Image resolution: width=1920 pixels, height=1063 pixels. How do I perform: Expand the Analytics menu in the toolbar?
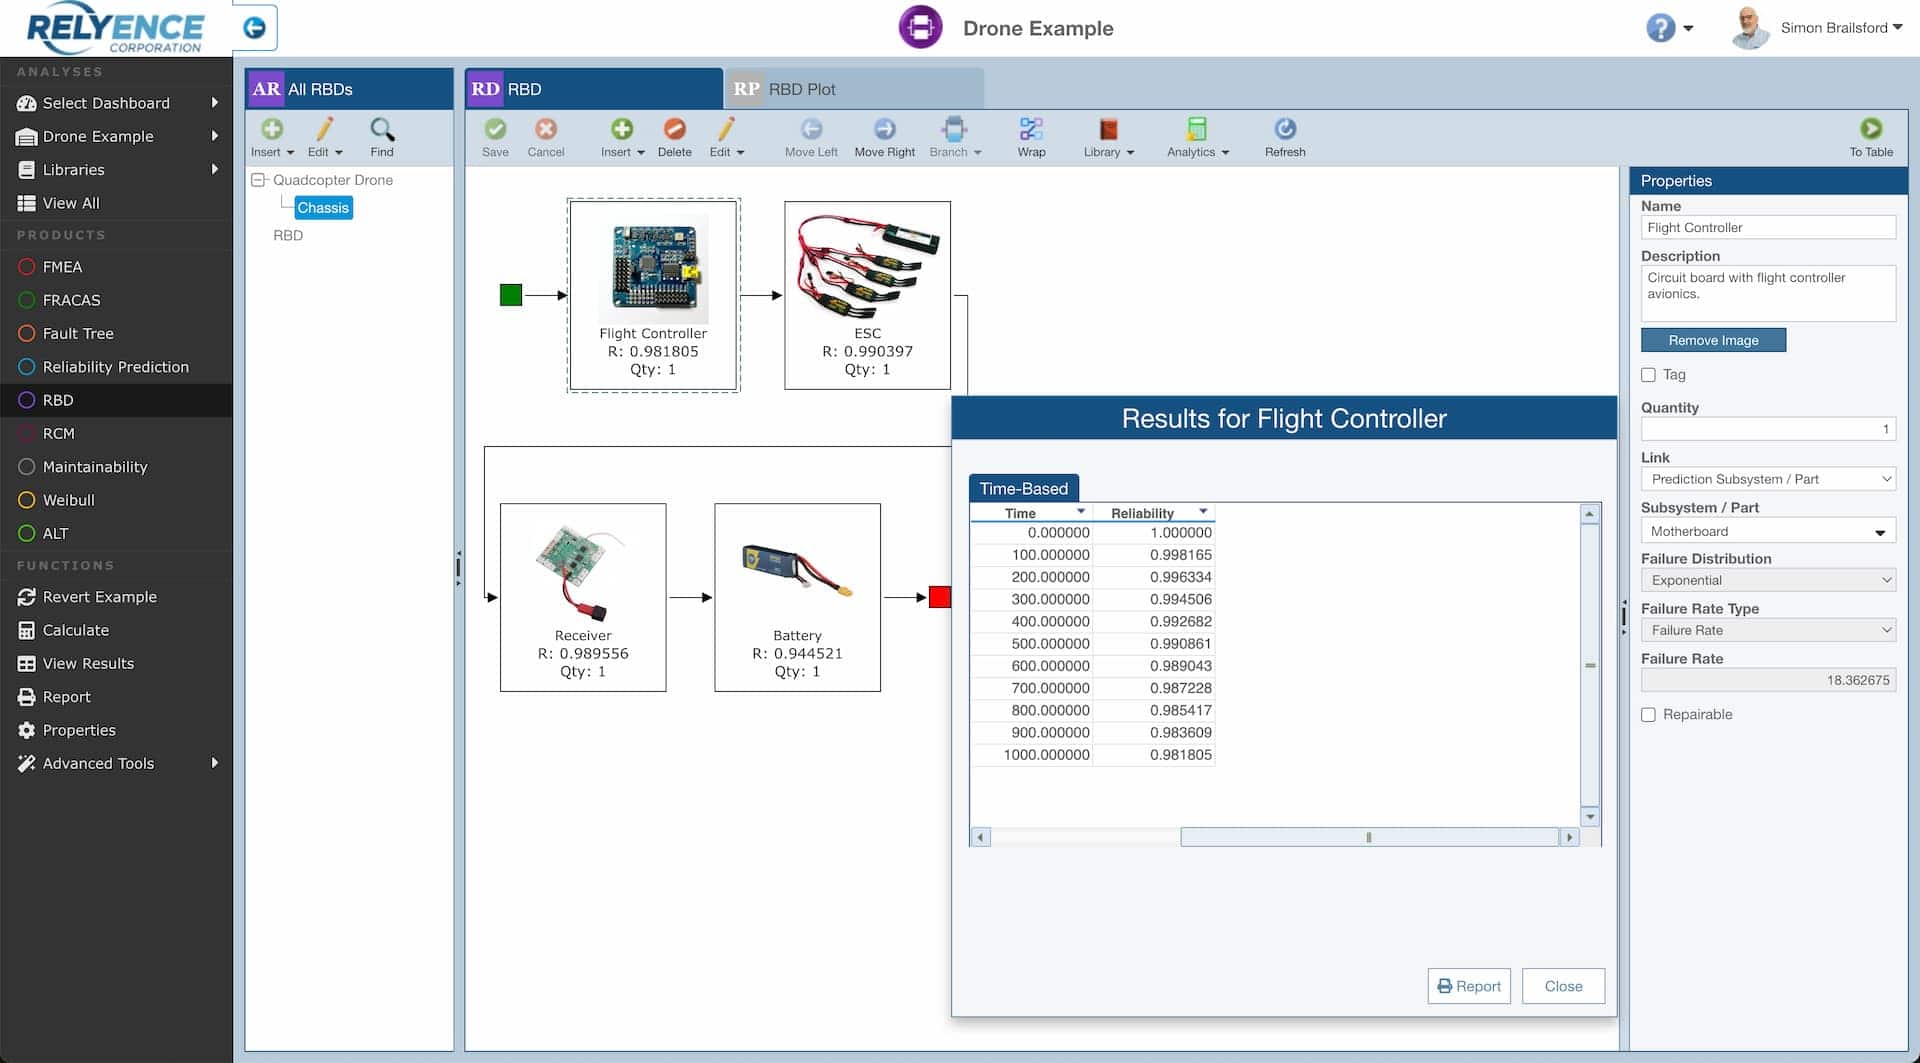tap(1197, 137)
